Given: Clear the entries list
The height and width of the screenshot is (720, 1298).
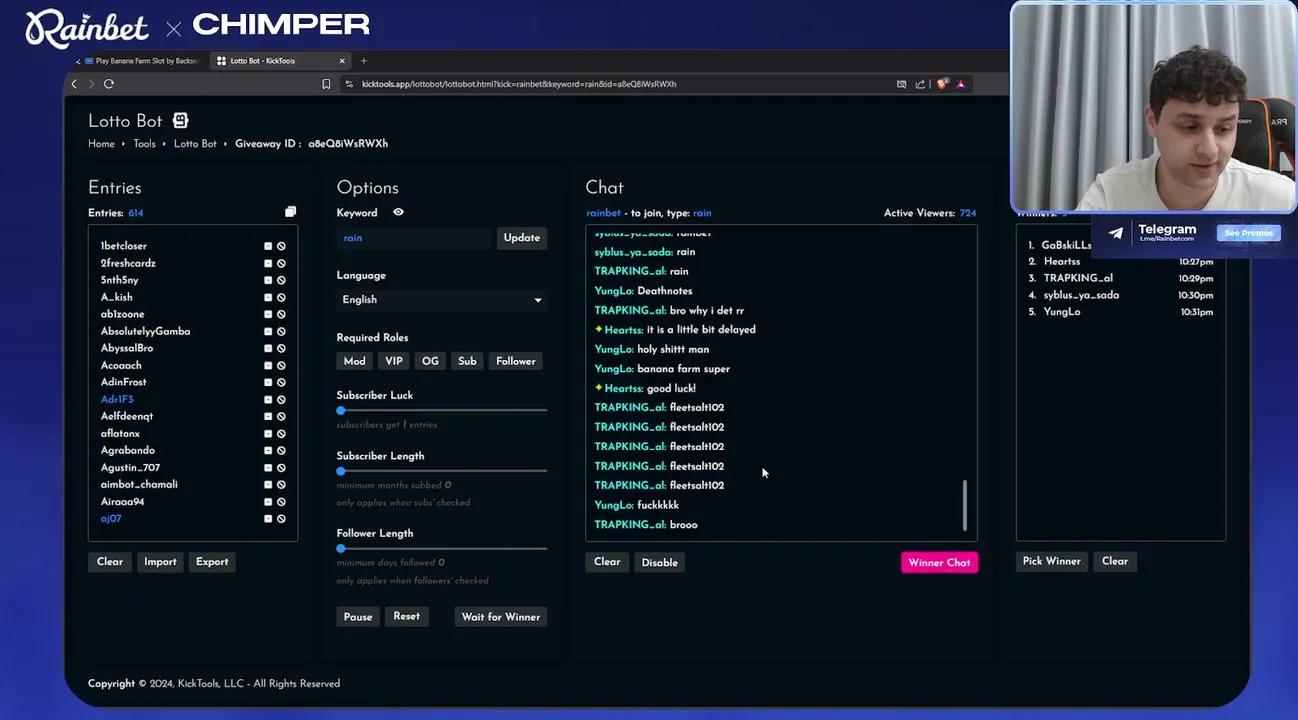Looking at the screenshot, I should (110, 562).
